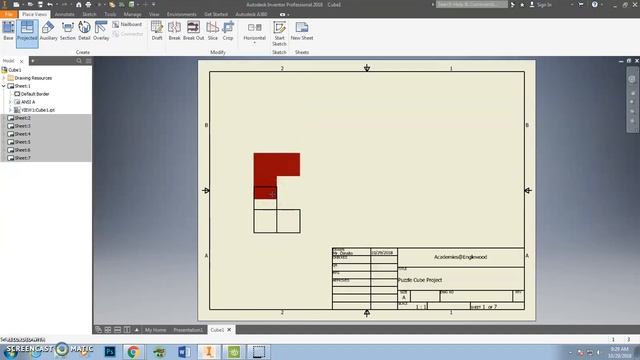Open the Environments tab

pos(182,14)
